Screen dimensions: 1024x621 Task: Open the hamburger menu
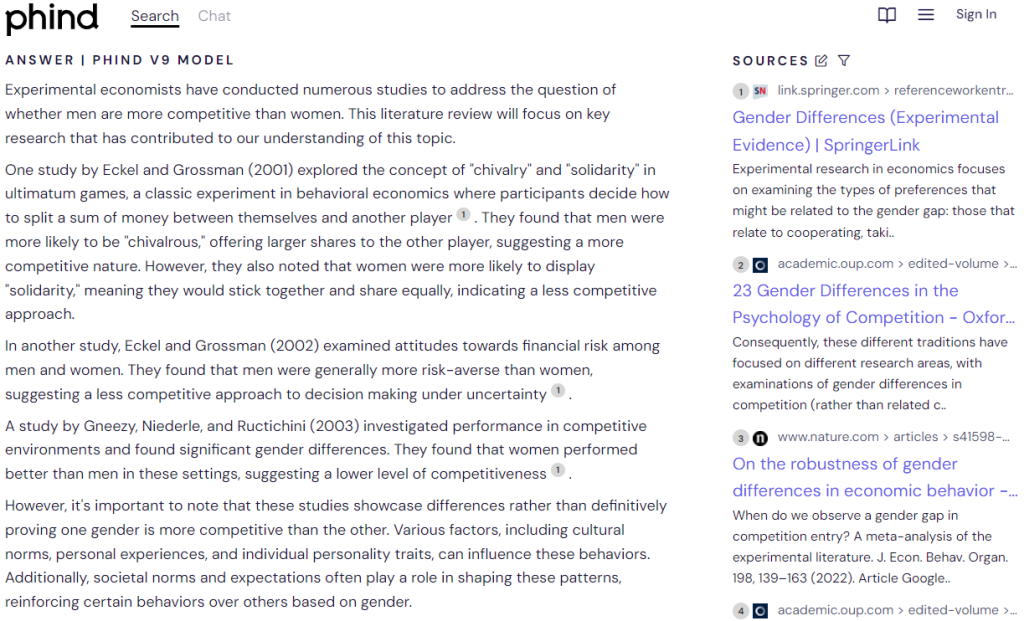click(926, 15)
